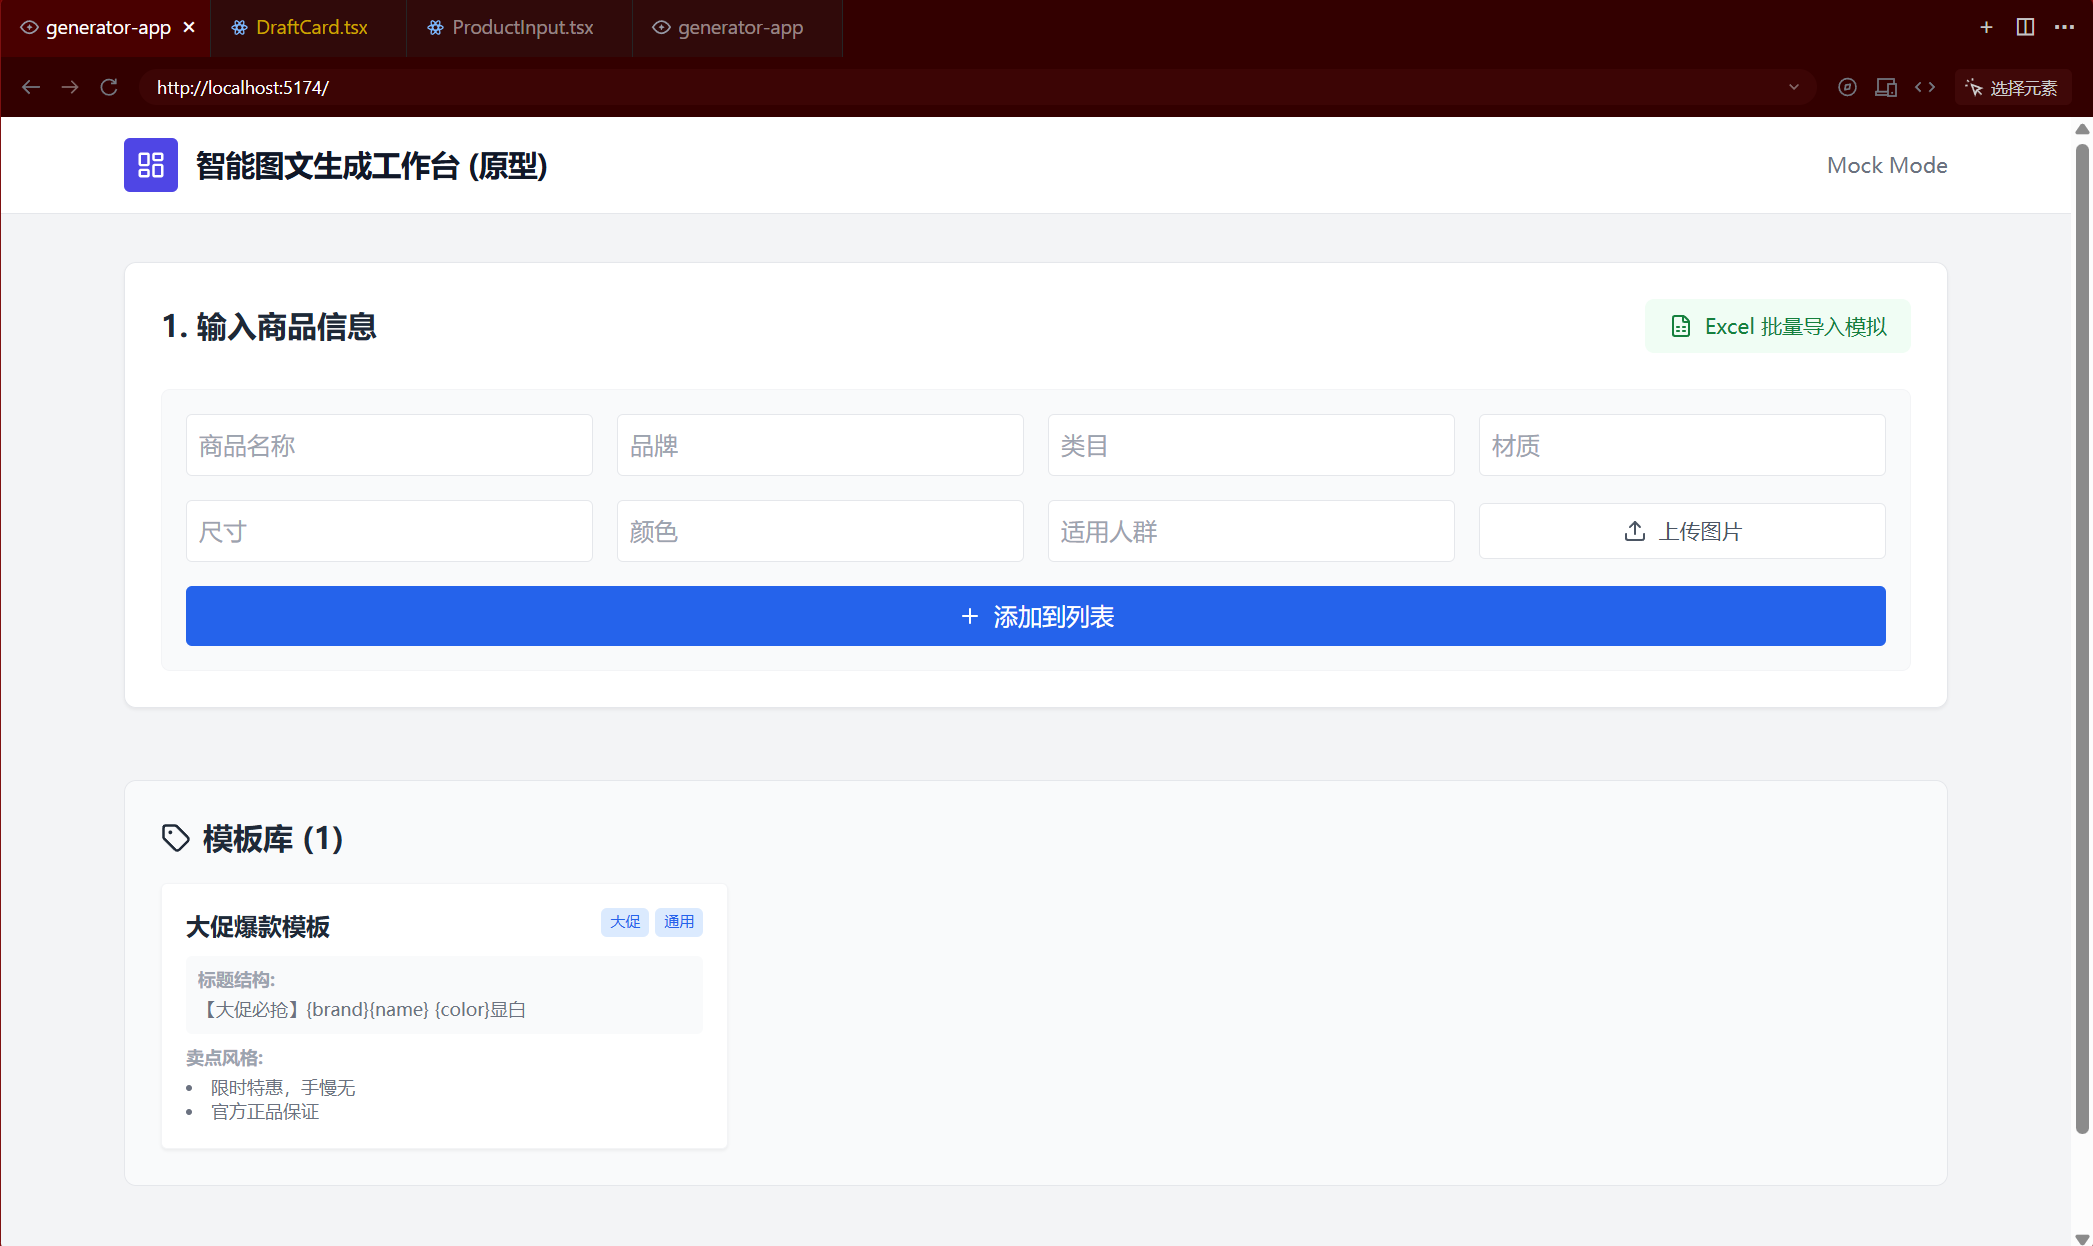The height and width of the screenshot is (1246, 2093).
Task: Reload the localhost page
Action: (109, 87)
